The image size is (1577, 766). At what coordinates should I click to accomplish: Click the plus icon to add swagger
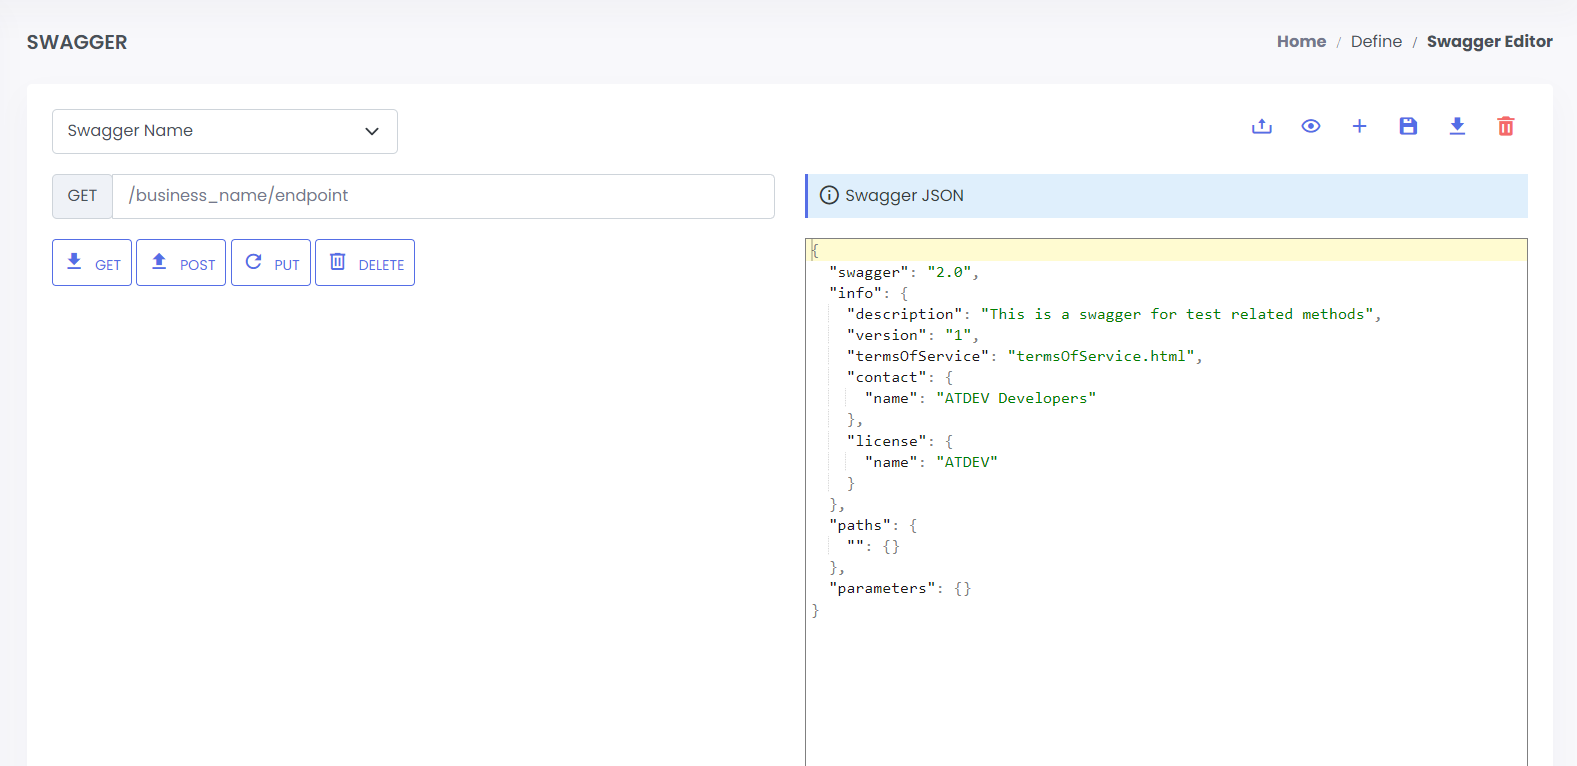click(1359, 126)
